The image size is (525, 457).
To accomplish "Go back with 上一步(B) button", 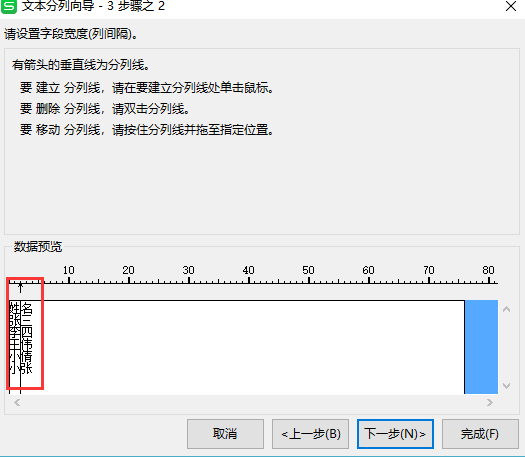I will pyautogui.click(x=310, y=434).
